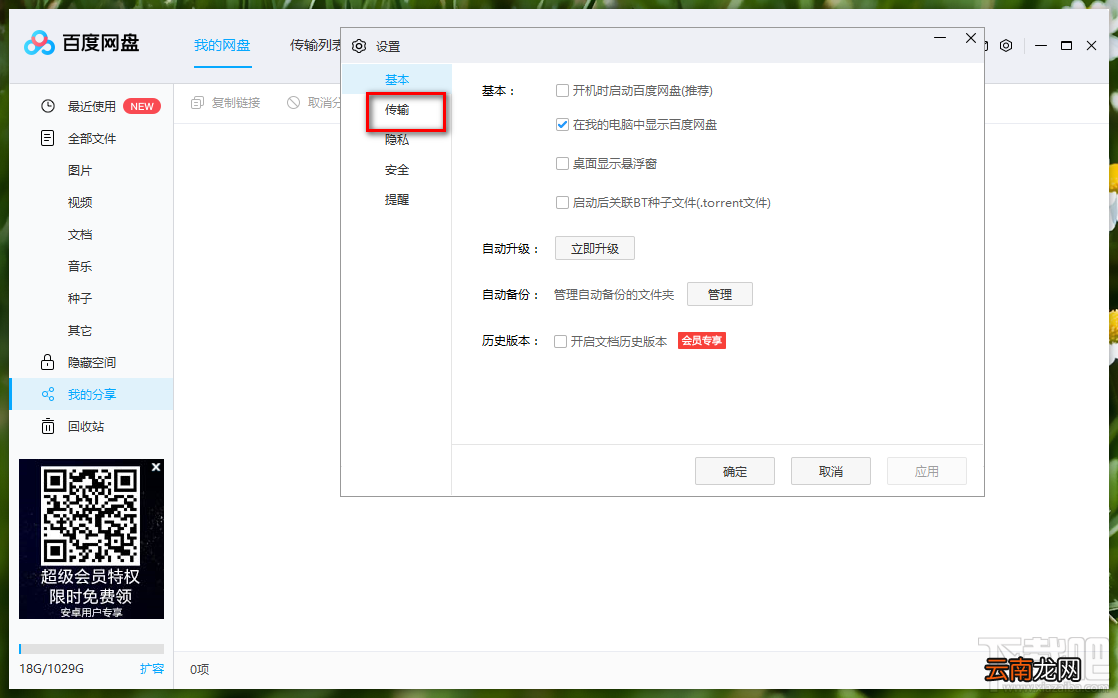Open 我的分享 in the sidebar

tap(91, 394)
